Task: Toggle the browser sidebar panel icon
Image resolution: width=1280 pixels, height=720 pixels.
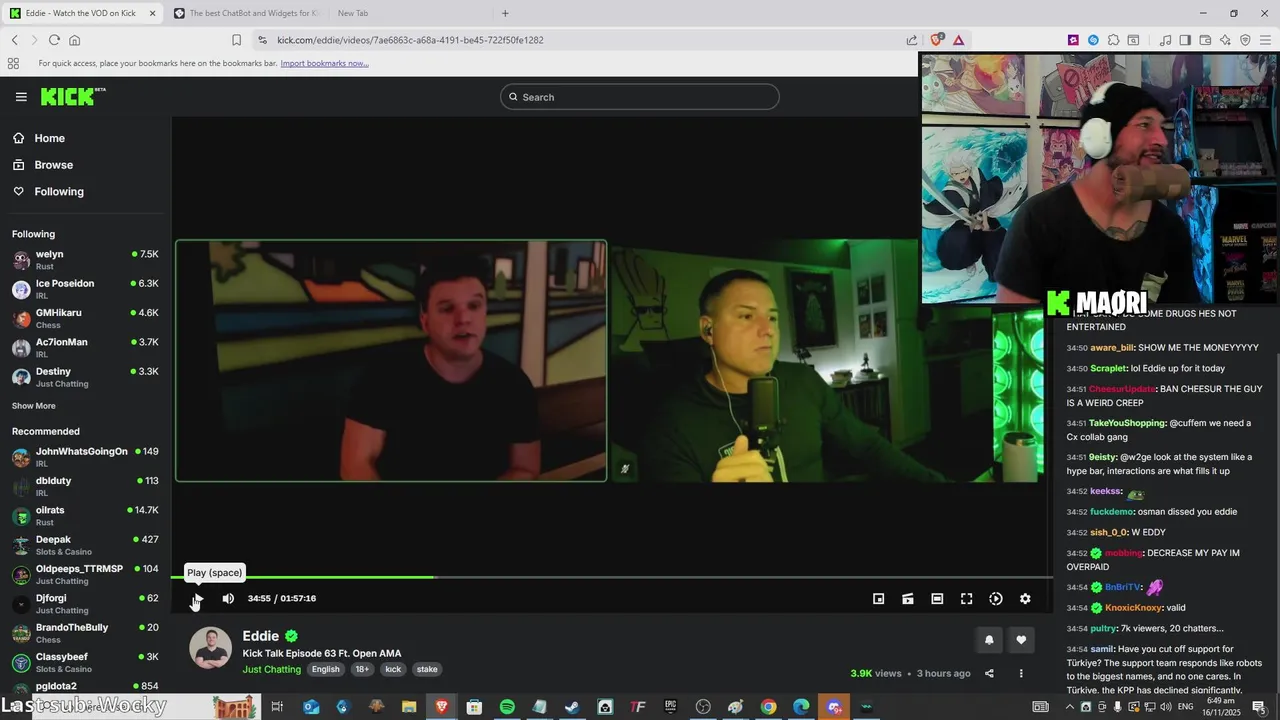Action: click(1185, 40)
